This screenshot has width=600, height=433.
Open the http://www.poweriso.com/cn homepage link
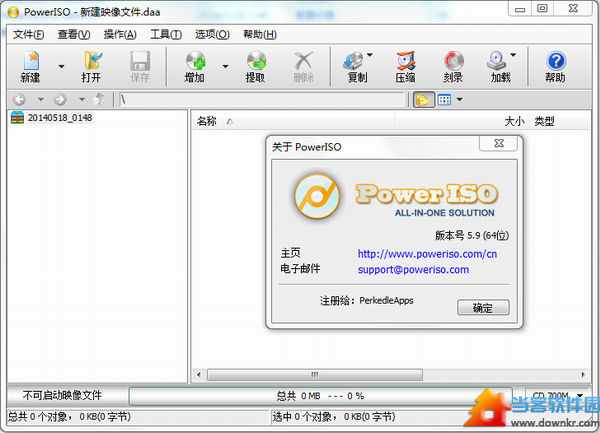point(427,254)
